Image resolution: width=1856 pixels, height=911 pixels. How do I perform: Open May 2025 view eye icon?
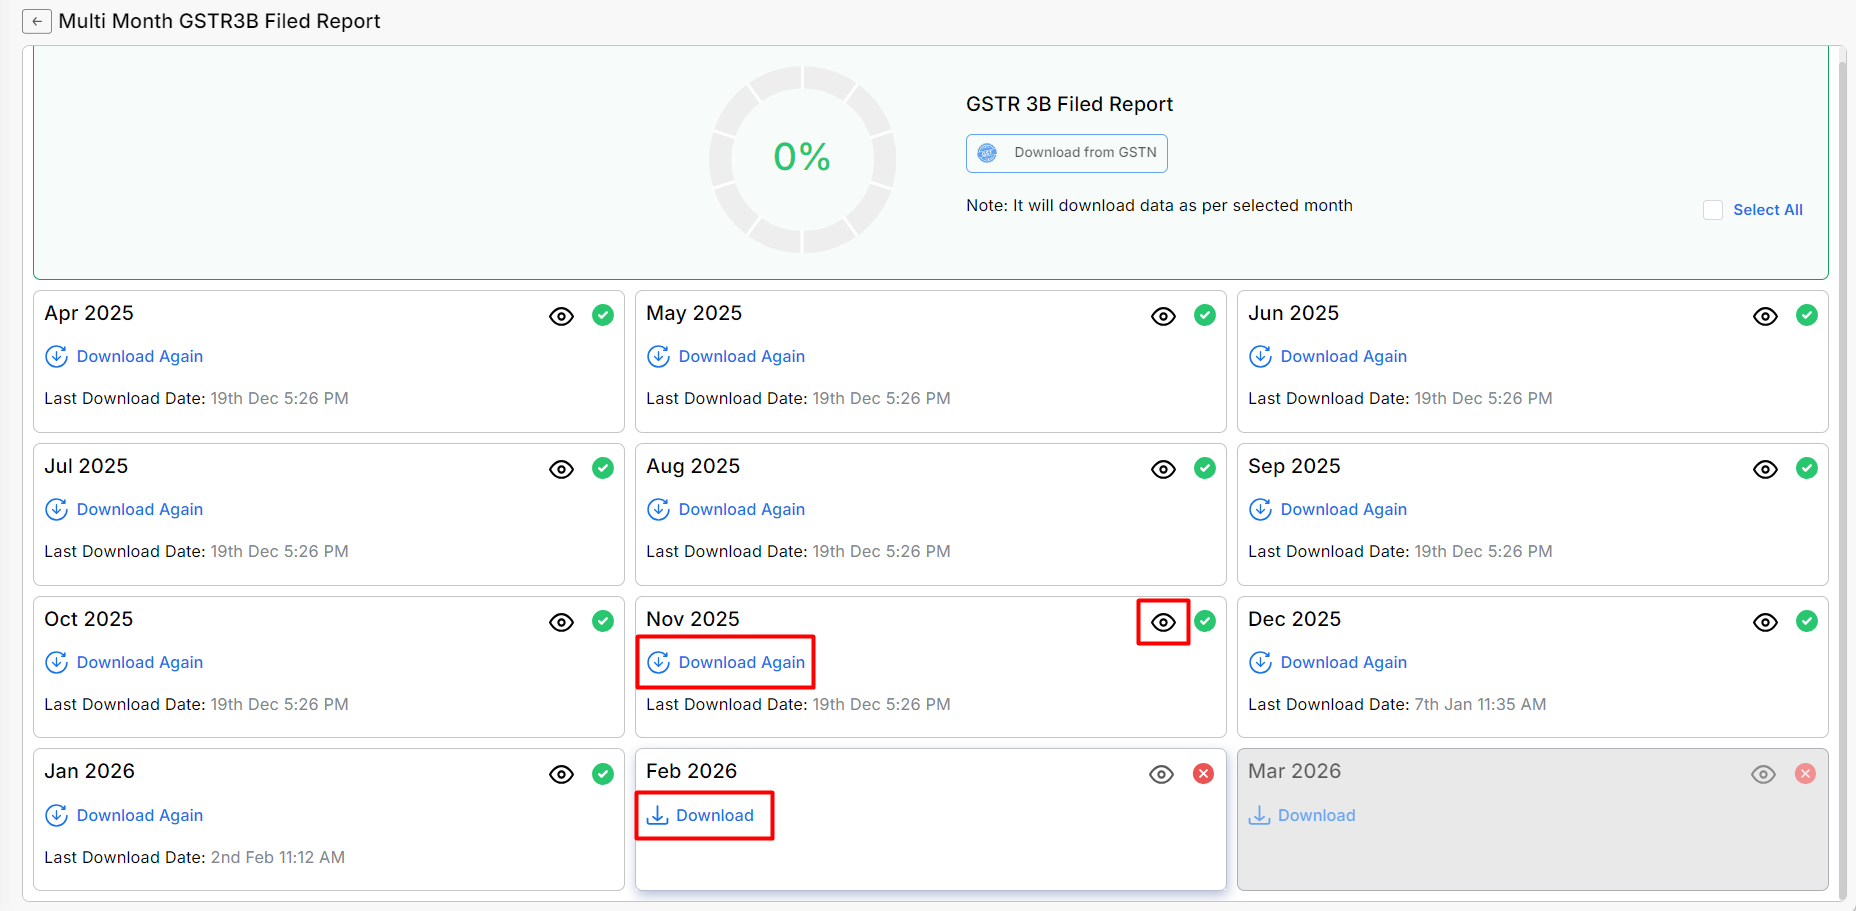pos(1163,317)
